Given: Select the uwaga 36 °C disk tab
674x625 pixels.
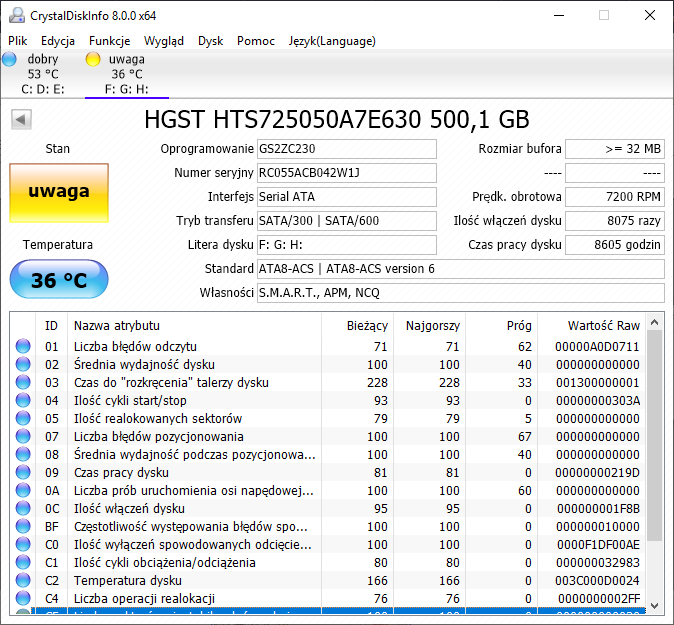Looking at the screenshot, I should 127,74.
